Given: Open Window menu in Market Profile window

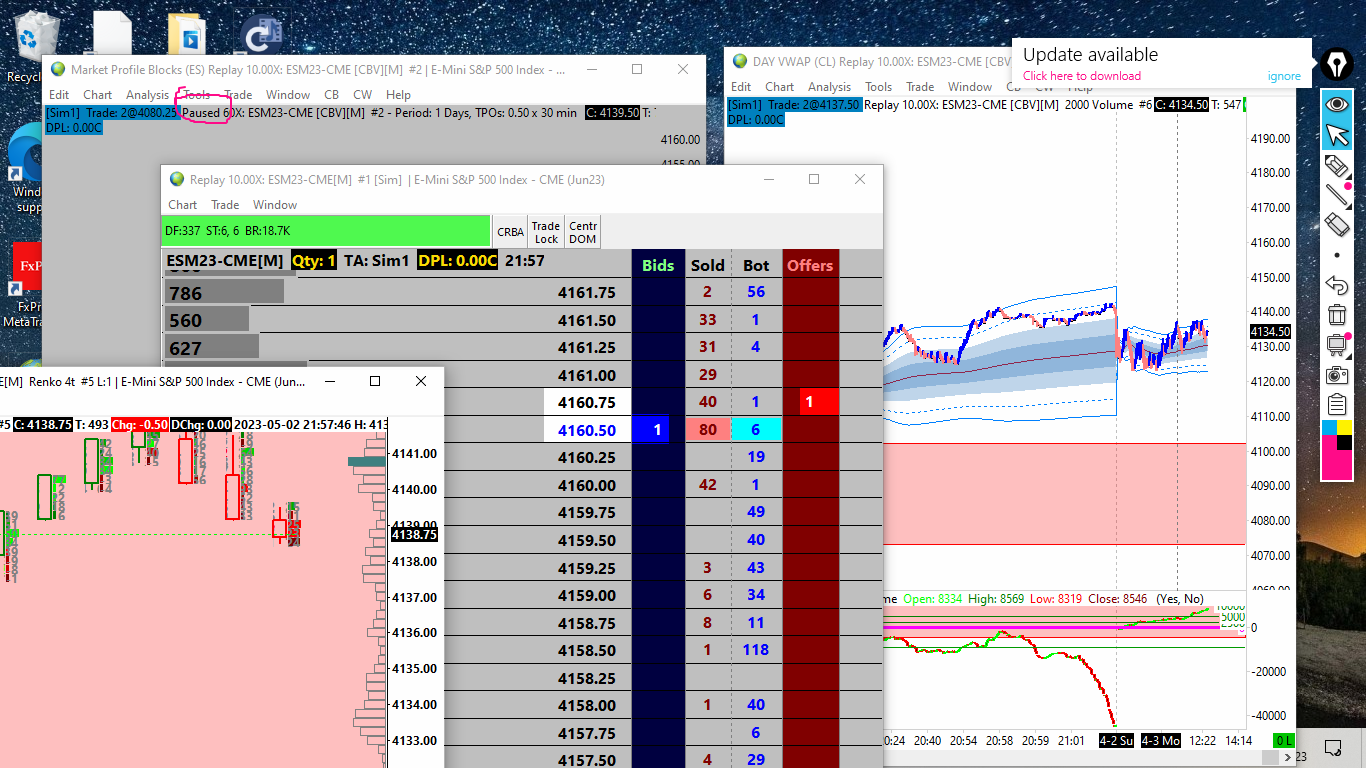Looking at the screenshot, I should [287, 95].
